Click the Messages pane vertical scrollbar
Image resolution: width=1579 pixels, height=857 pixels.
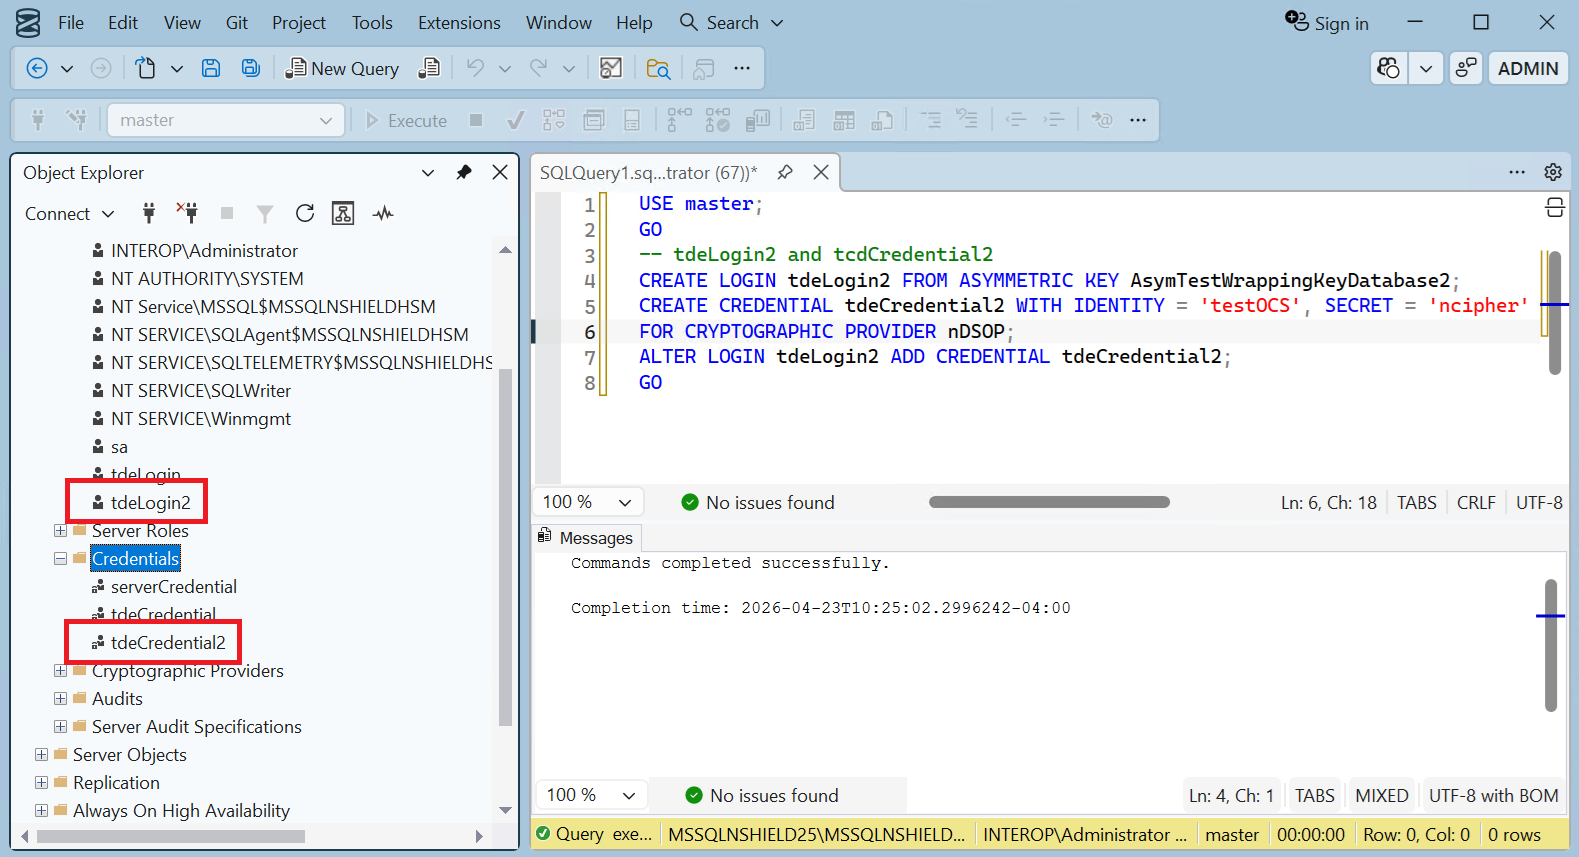[x=1551, y=645]
